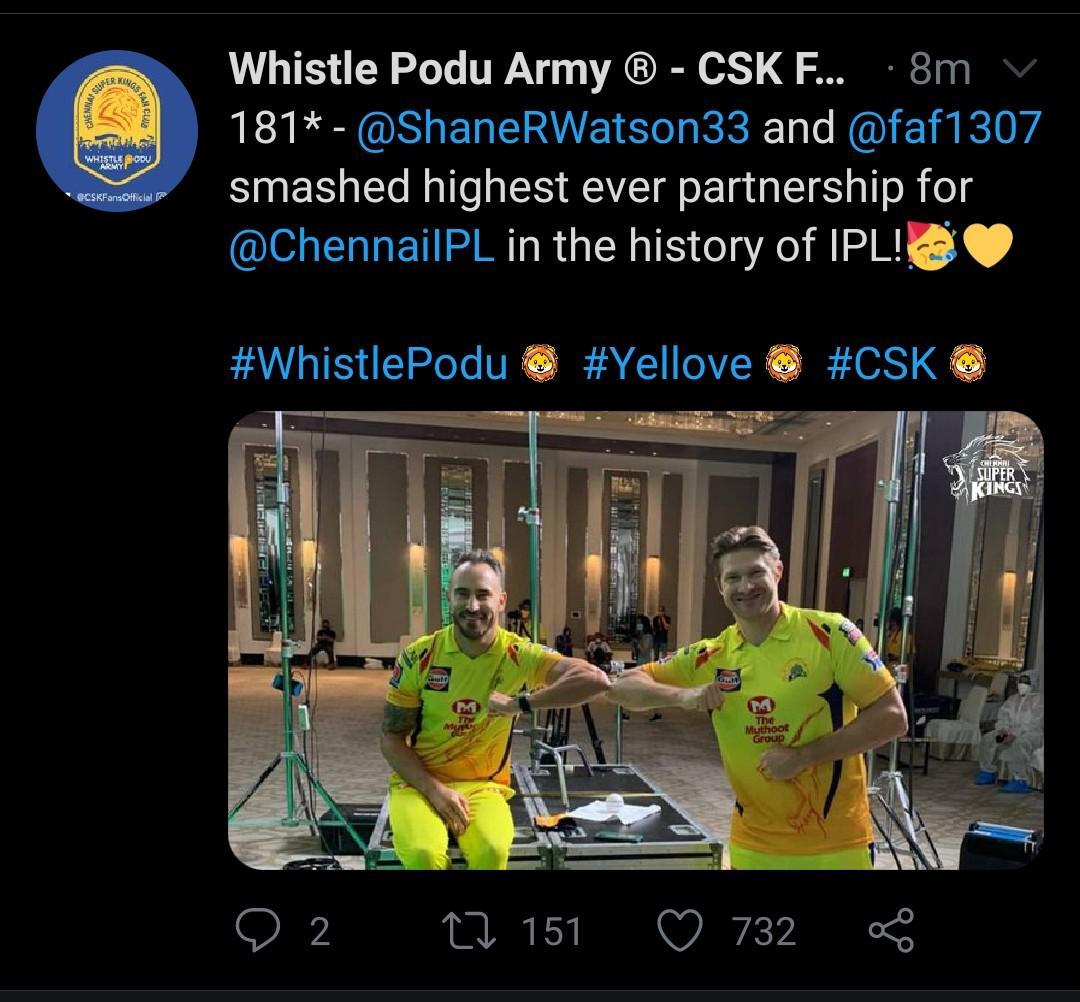
Task: View the 732 likes count
Action: (x=764, y=931)
